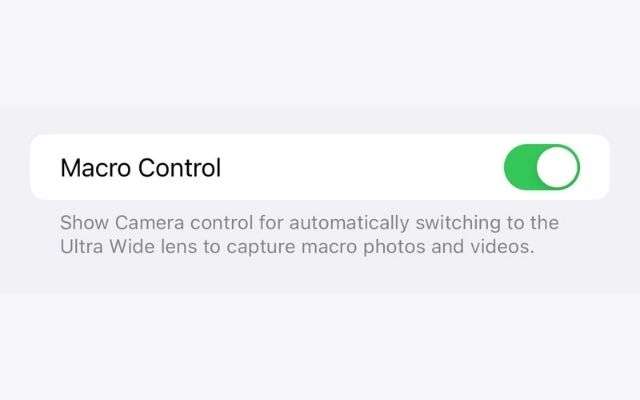
Task: Click the word capture in the footer text
Action: coord(261,247)
